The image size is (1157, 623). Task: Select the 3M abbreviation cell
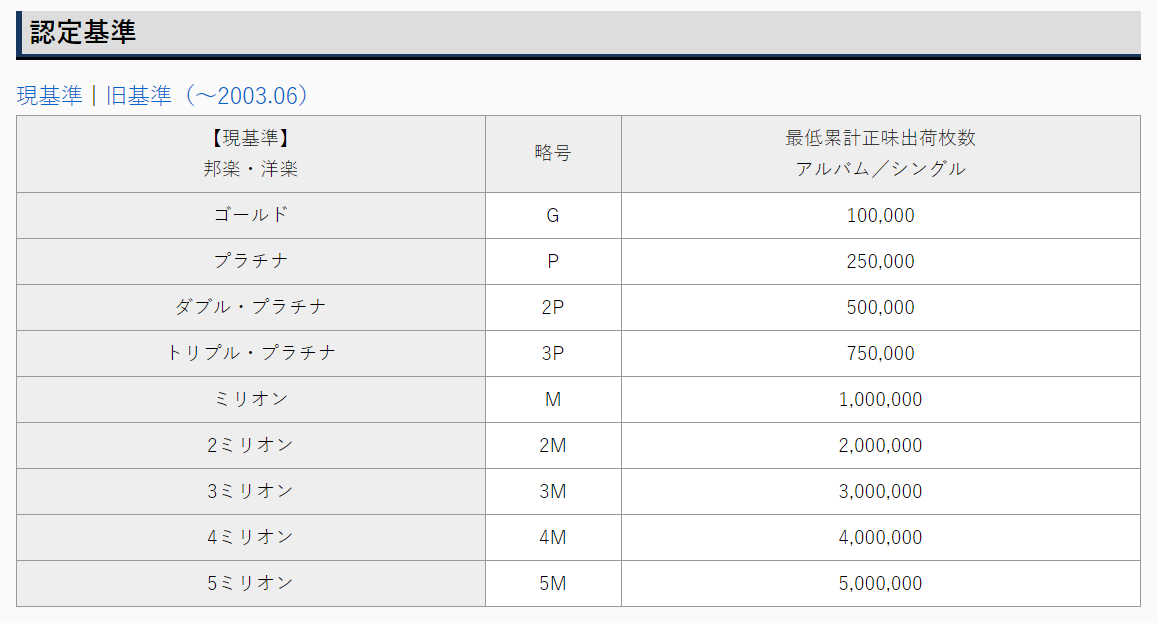(553, 491)
